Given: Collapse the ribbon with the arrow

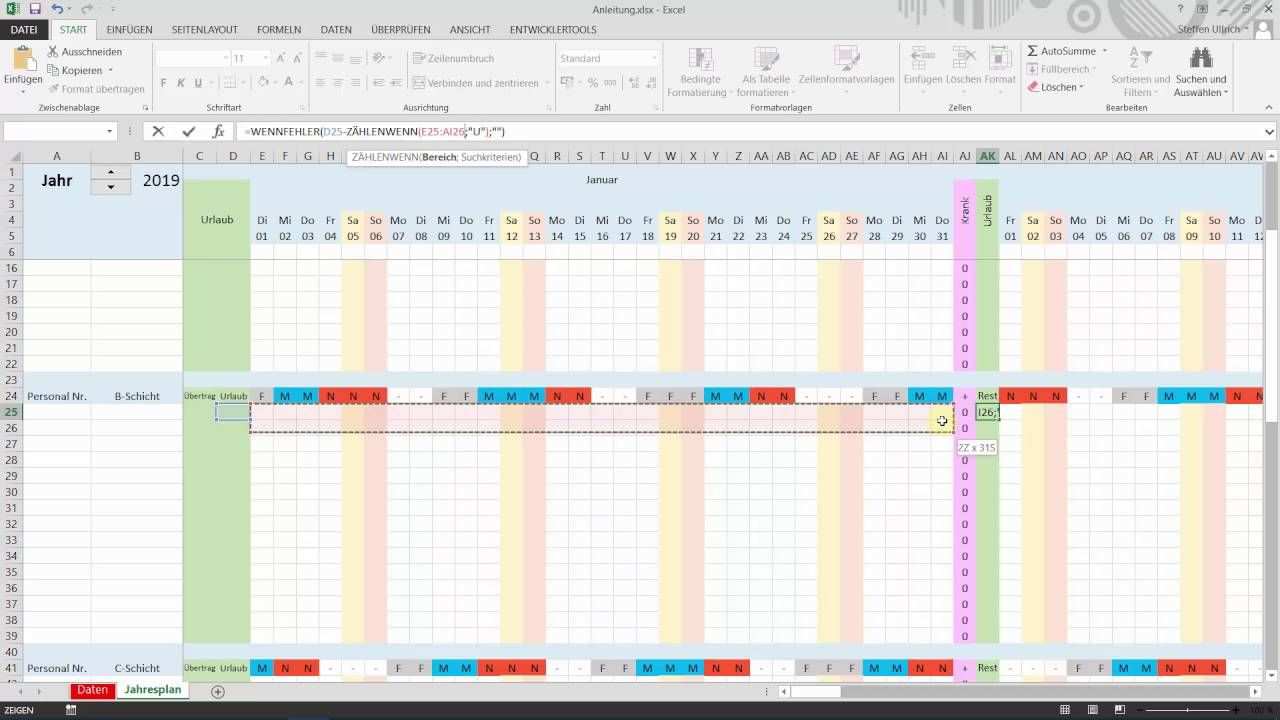Looking at the screenshot, I should point(1268,107).
